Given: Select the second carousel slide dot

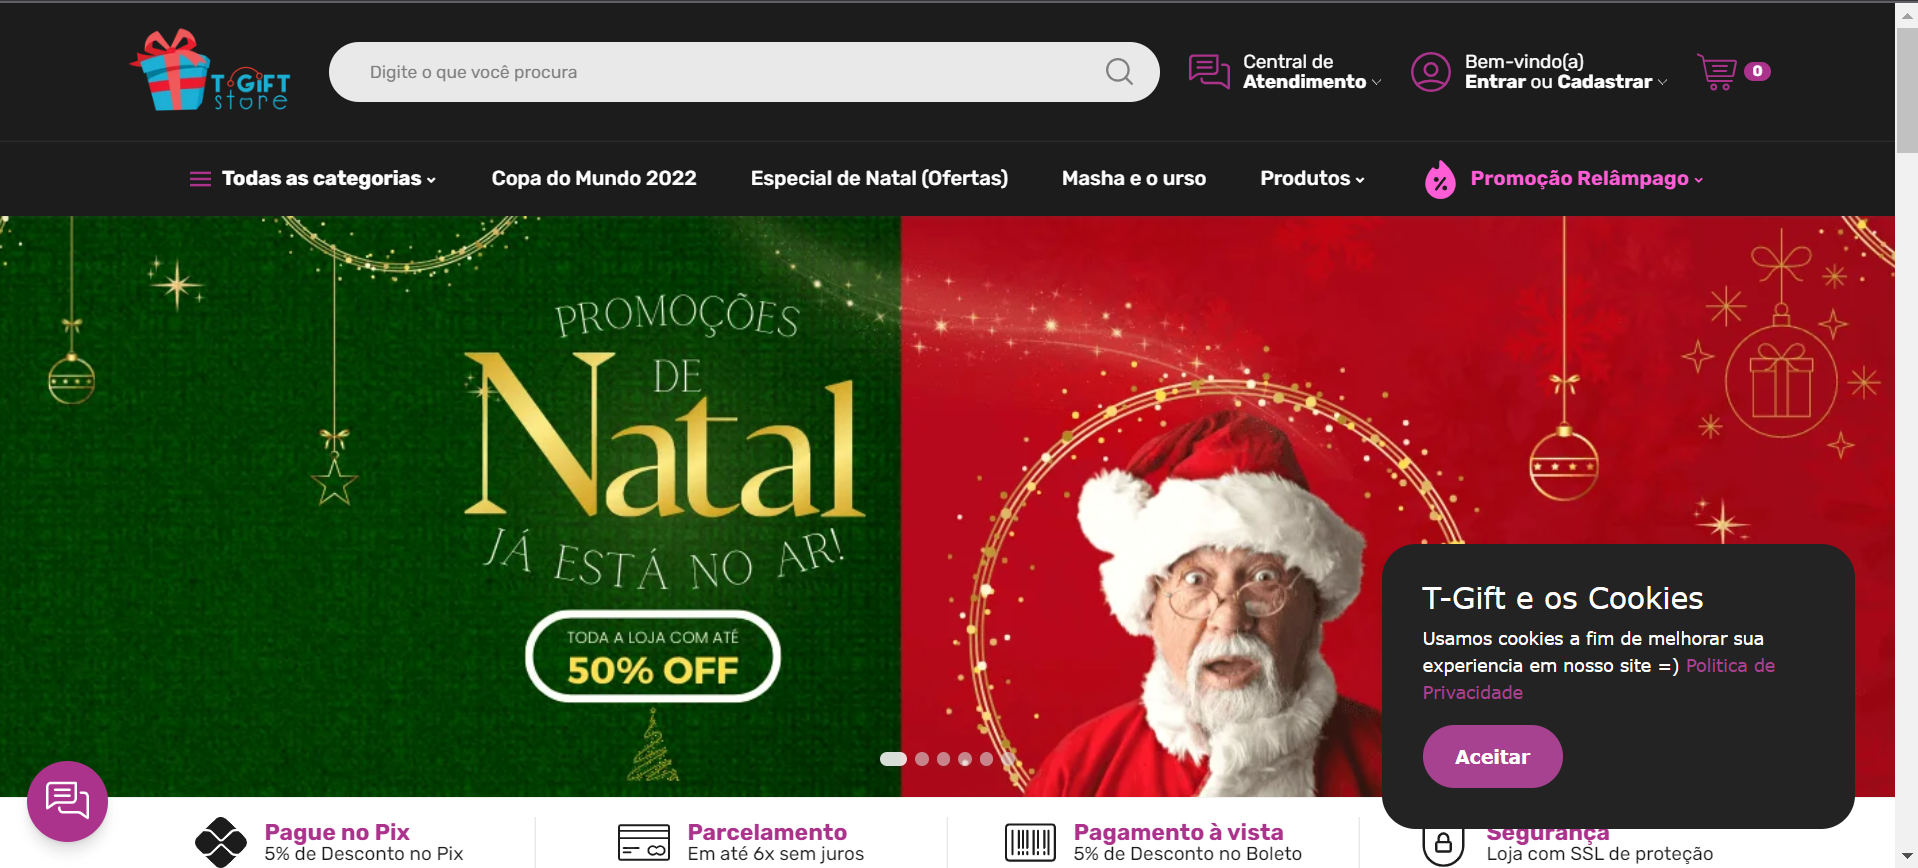Looking at the screenshot, I should tap(922, 759).
